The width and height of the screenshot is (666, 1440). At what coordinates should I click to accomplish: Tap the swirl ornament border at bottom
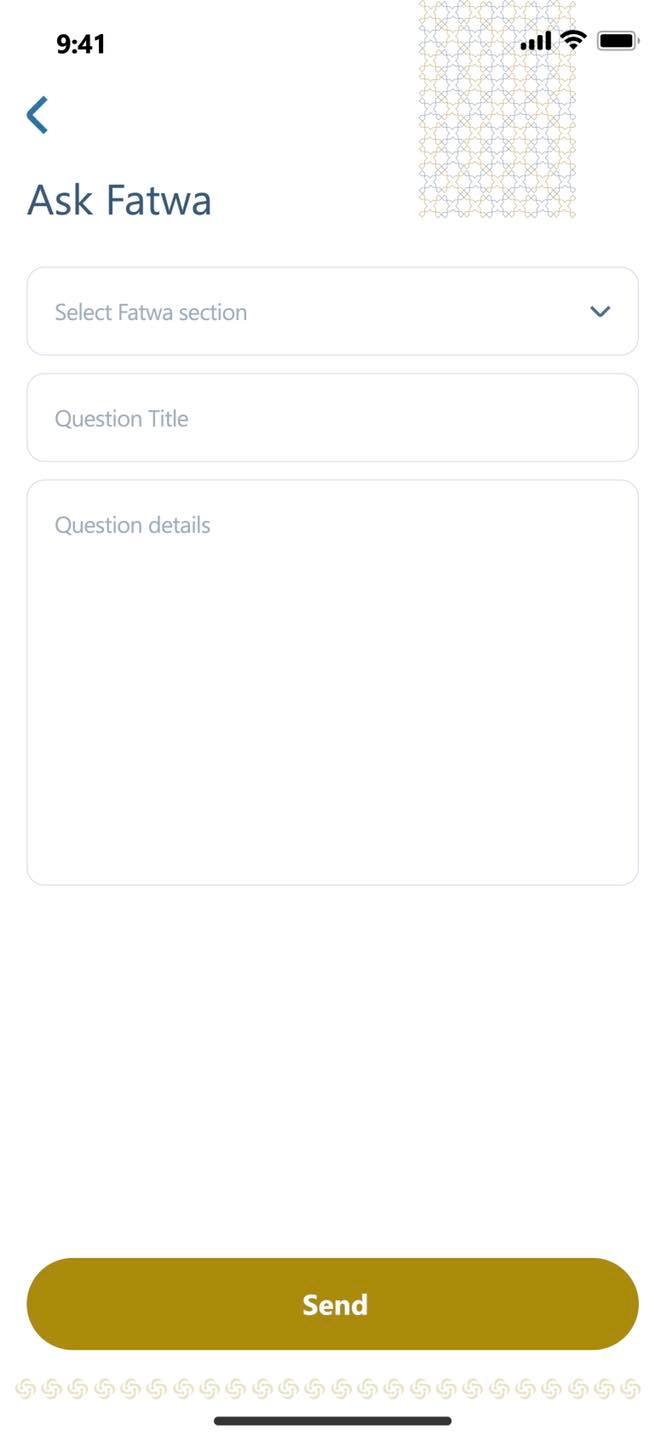(328, 1388)
